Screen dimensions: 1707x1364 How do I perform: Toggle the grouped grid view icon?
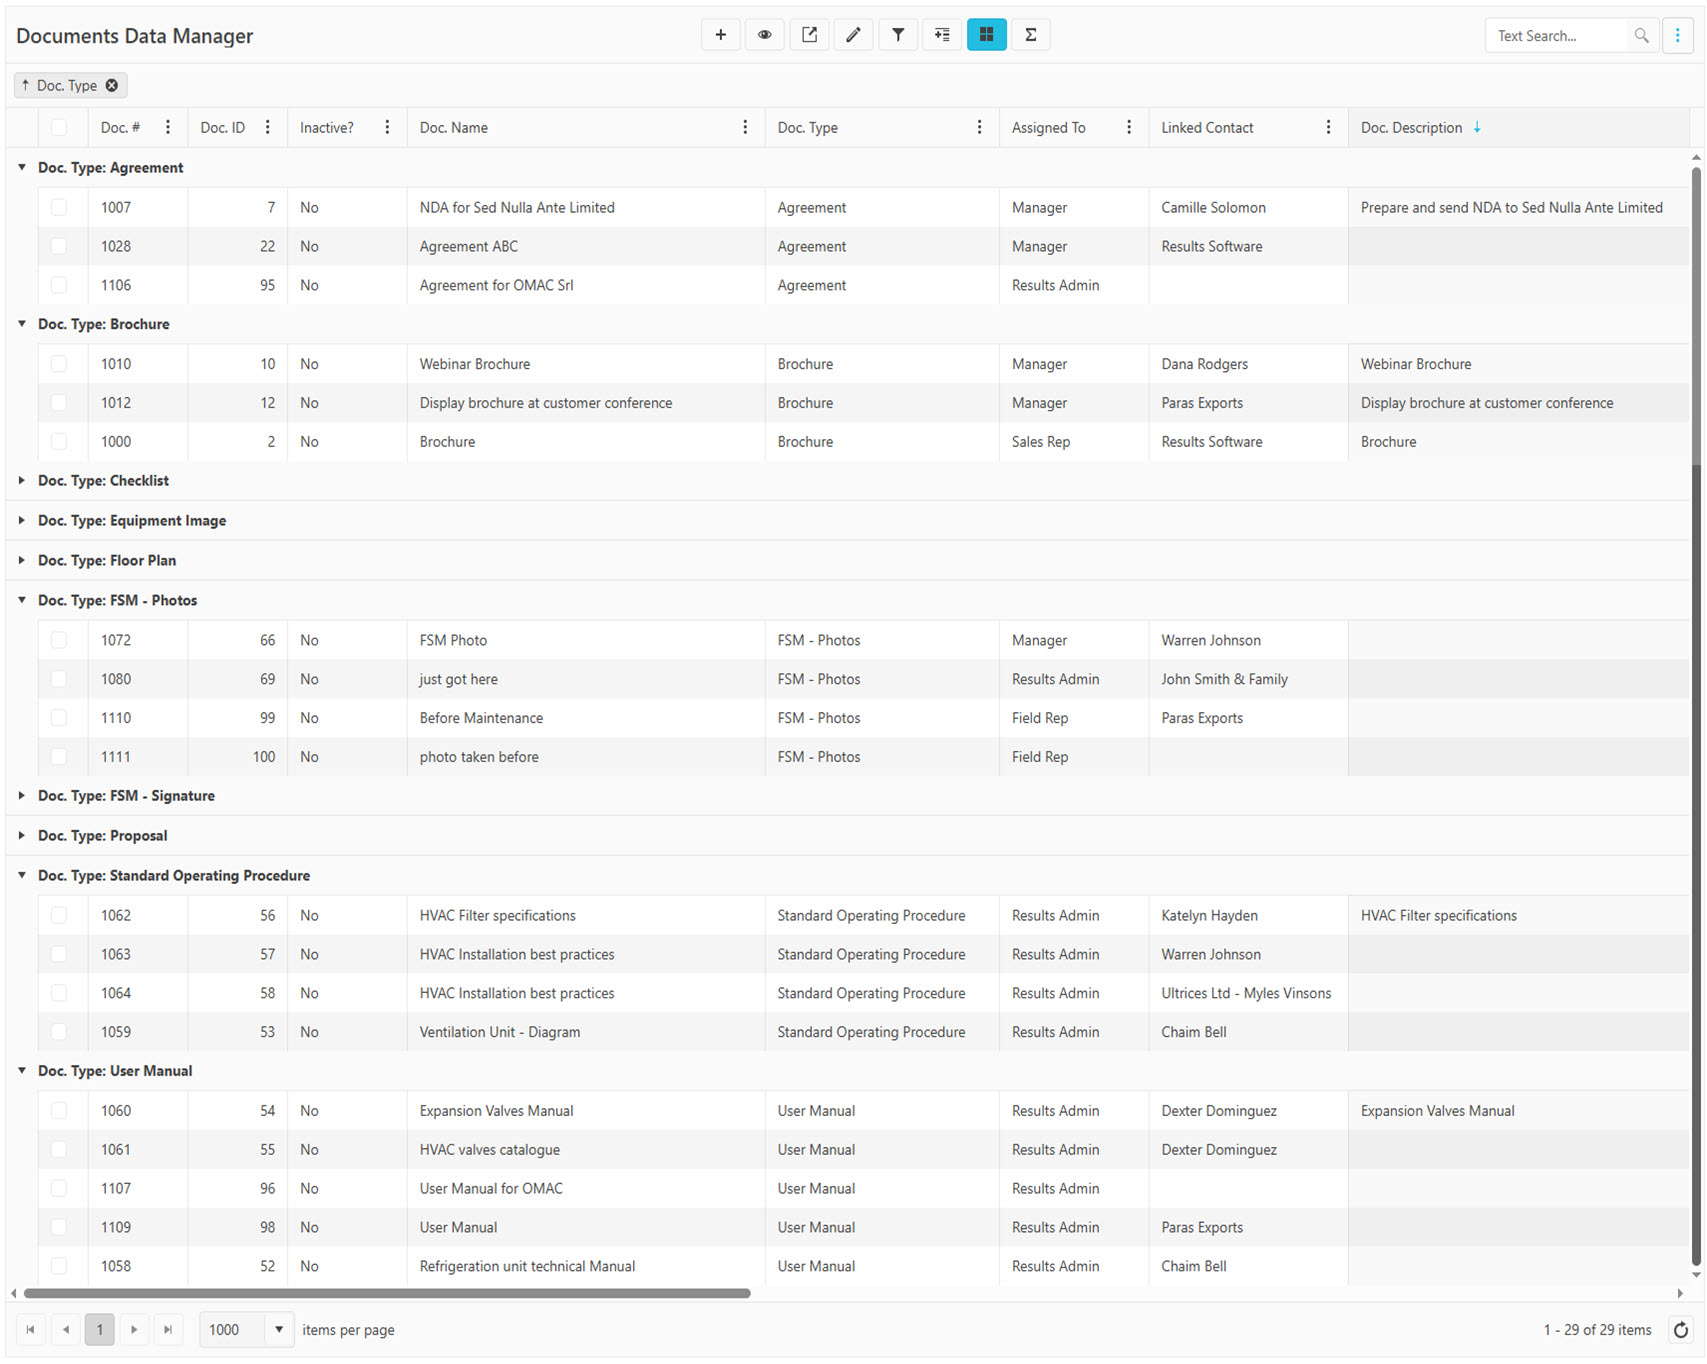point(986,35)
